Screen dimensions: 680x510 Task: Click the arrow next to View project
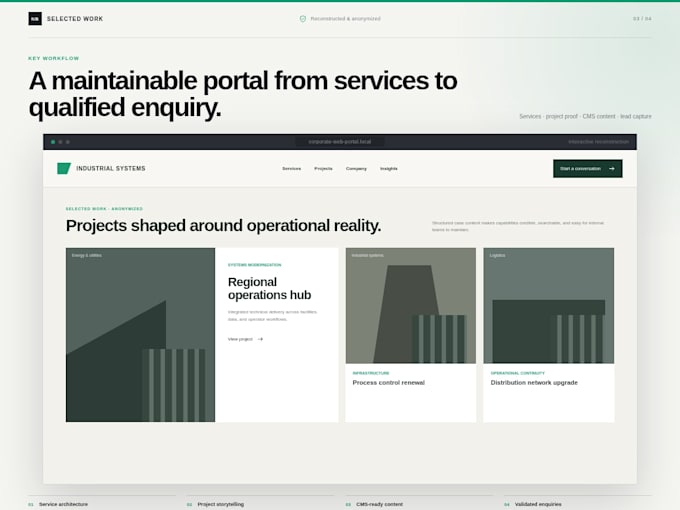[260, 339]
